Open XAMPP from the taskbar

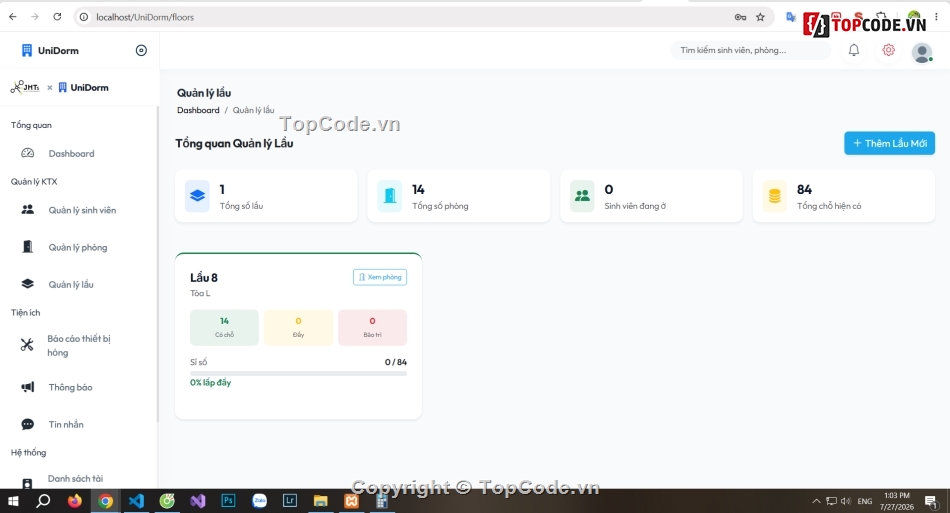(x=351, y=501)
